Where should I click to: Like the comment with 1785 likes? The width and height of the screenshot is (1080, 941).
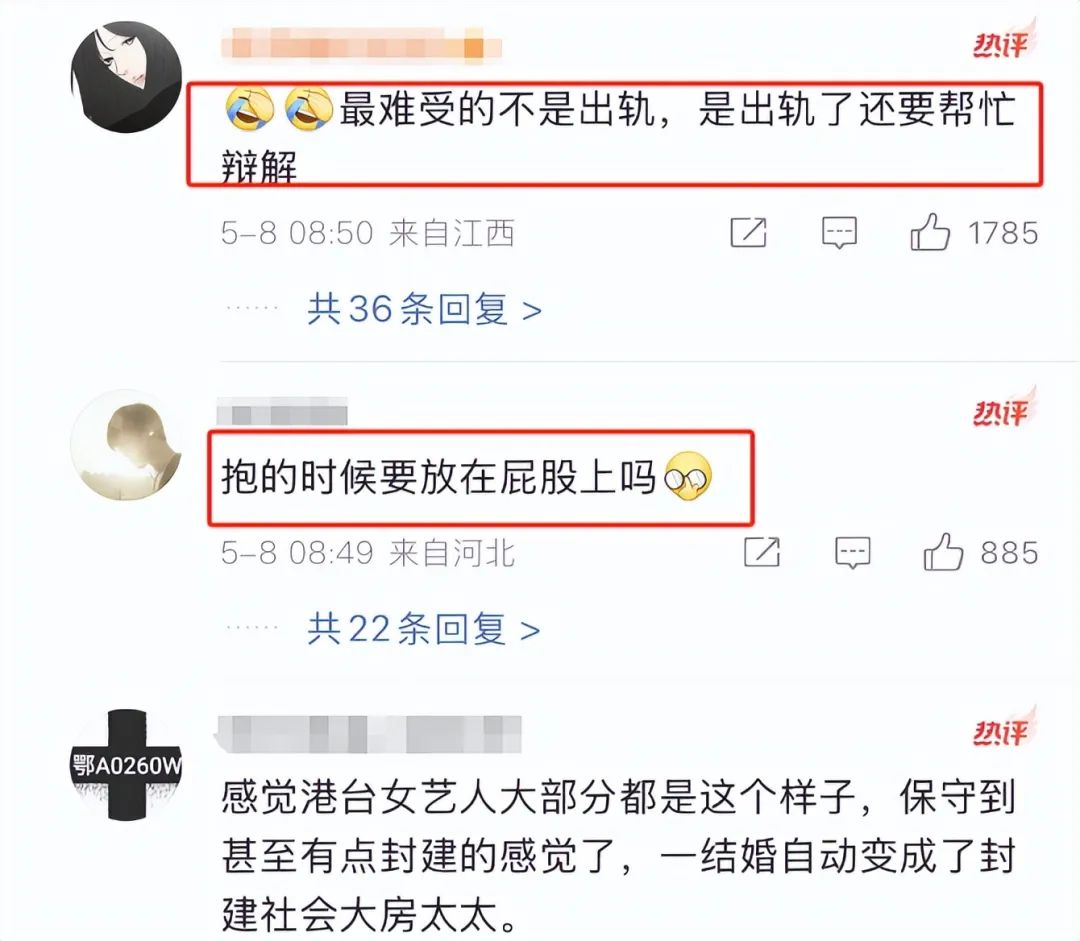[930, 232]
